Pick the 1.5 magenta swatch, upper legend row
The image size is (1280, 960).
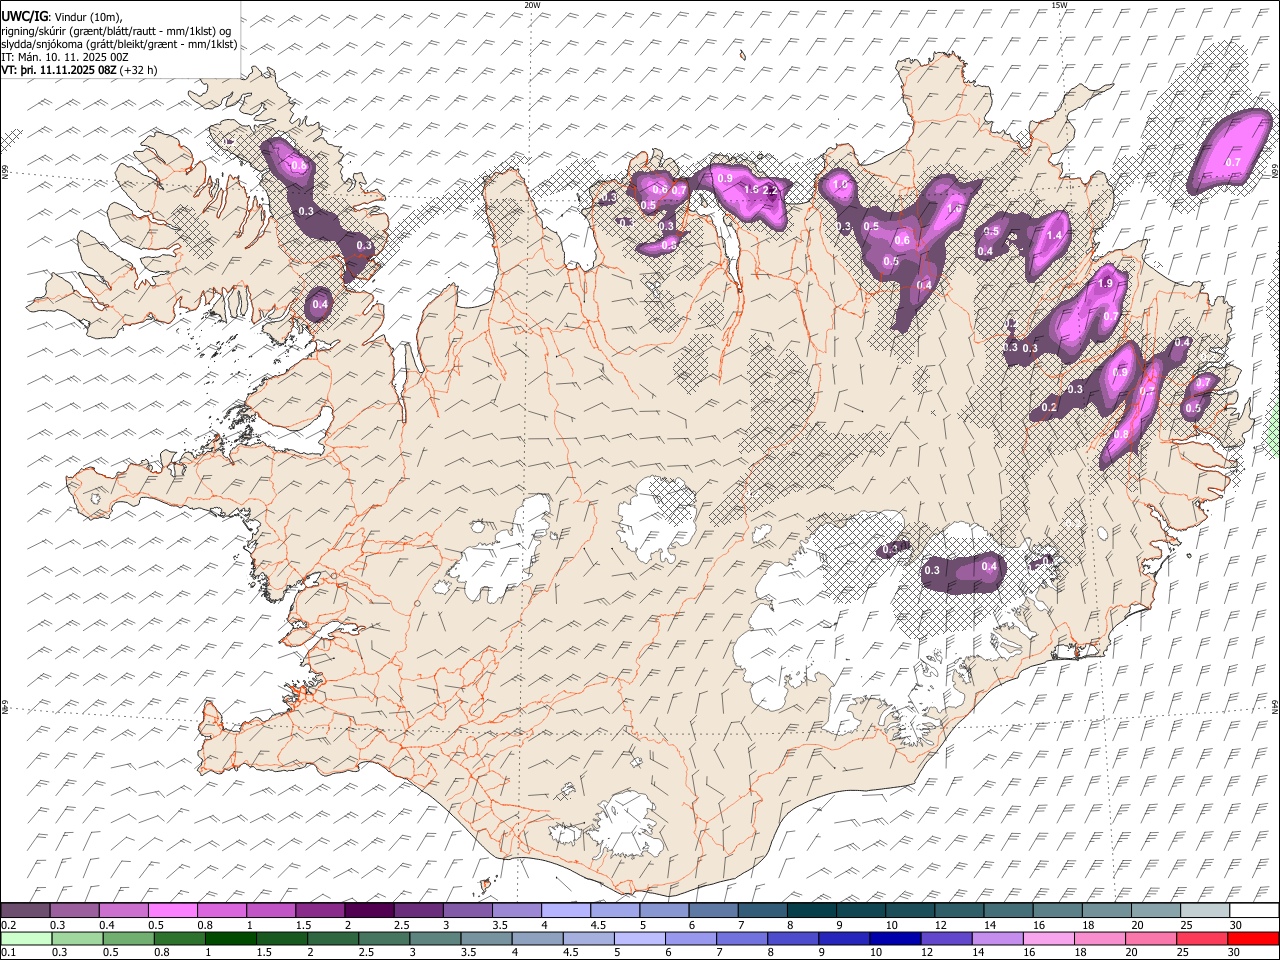pyautogui.click(x=319, y=911)
